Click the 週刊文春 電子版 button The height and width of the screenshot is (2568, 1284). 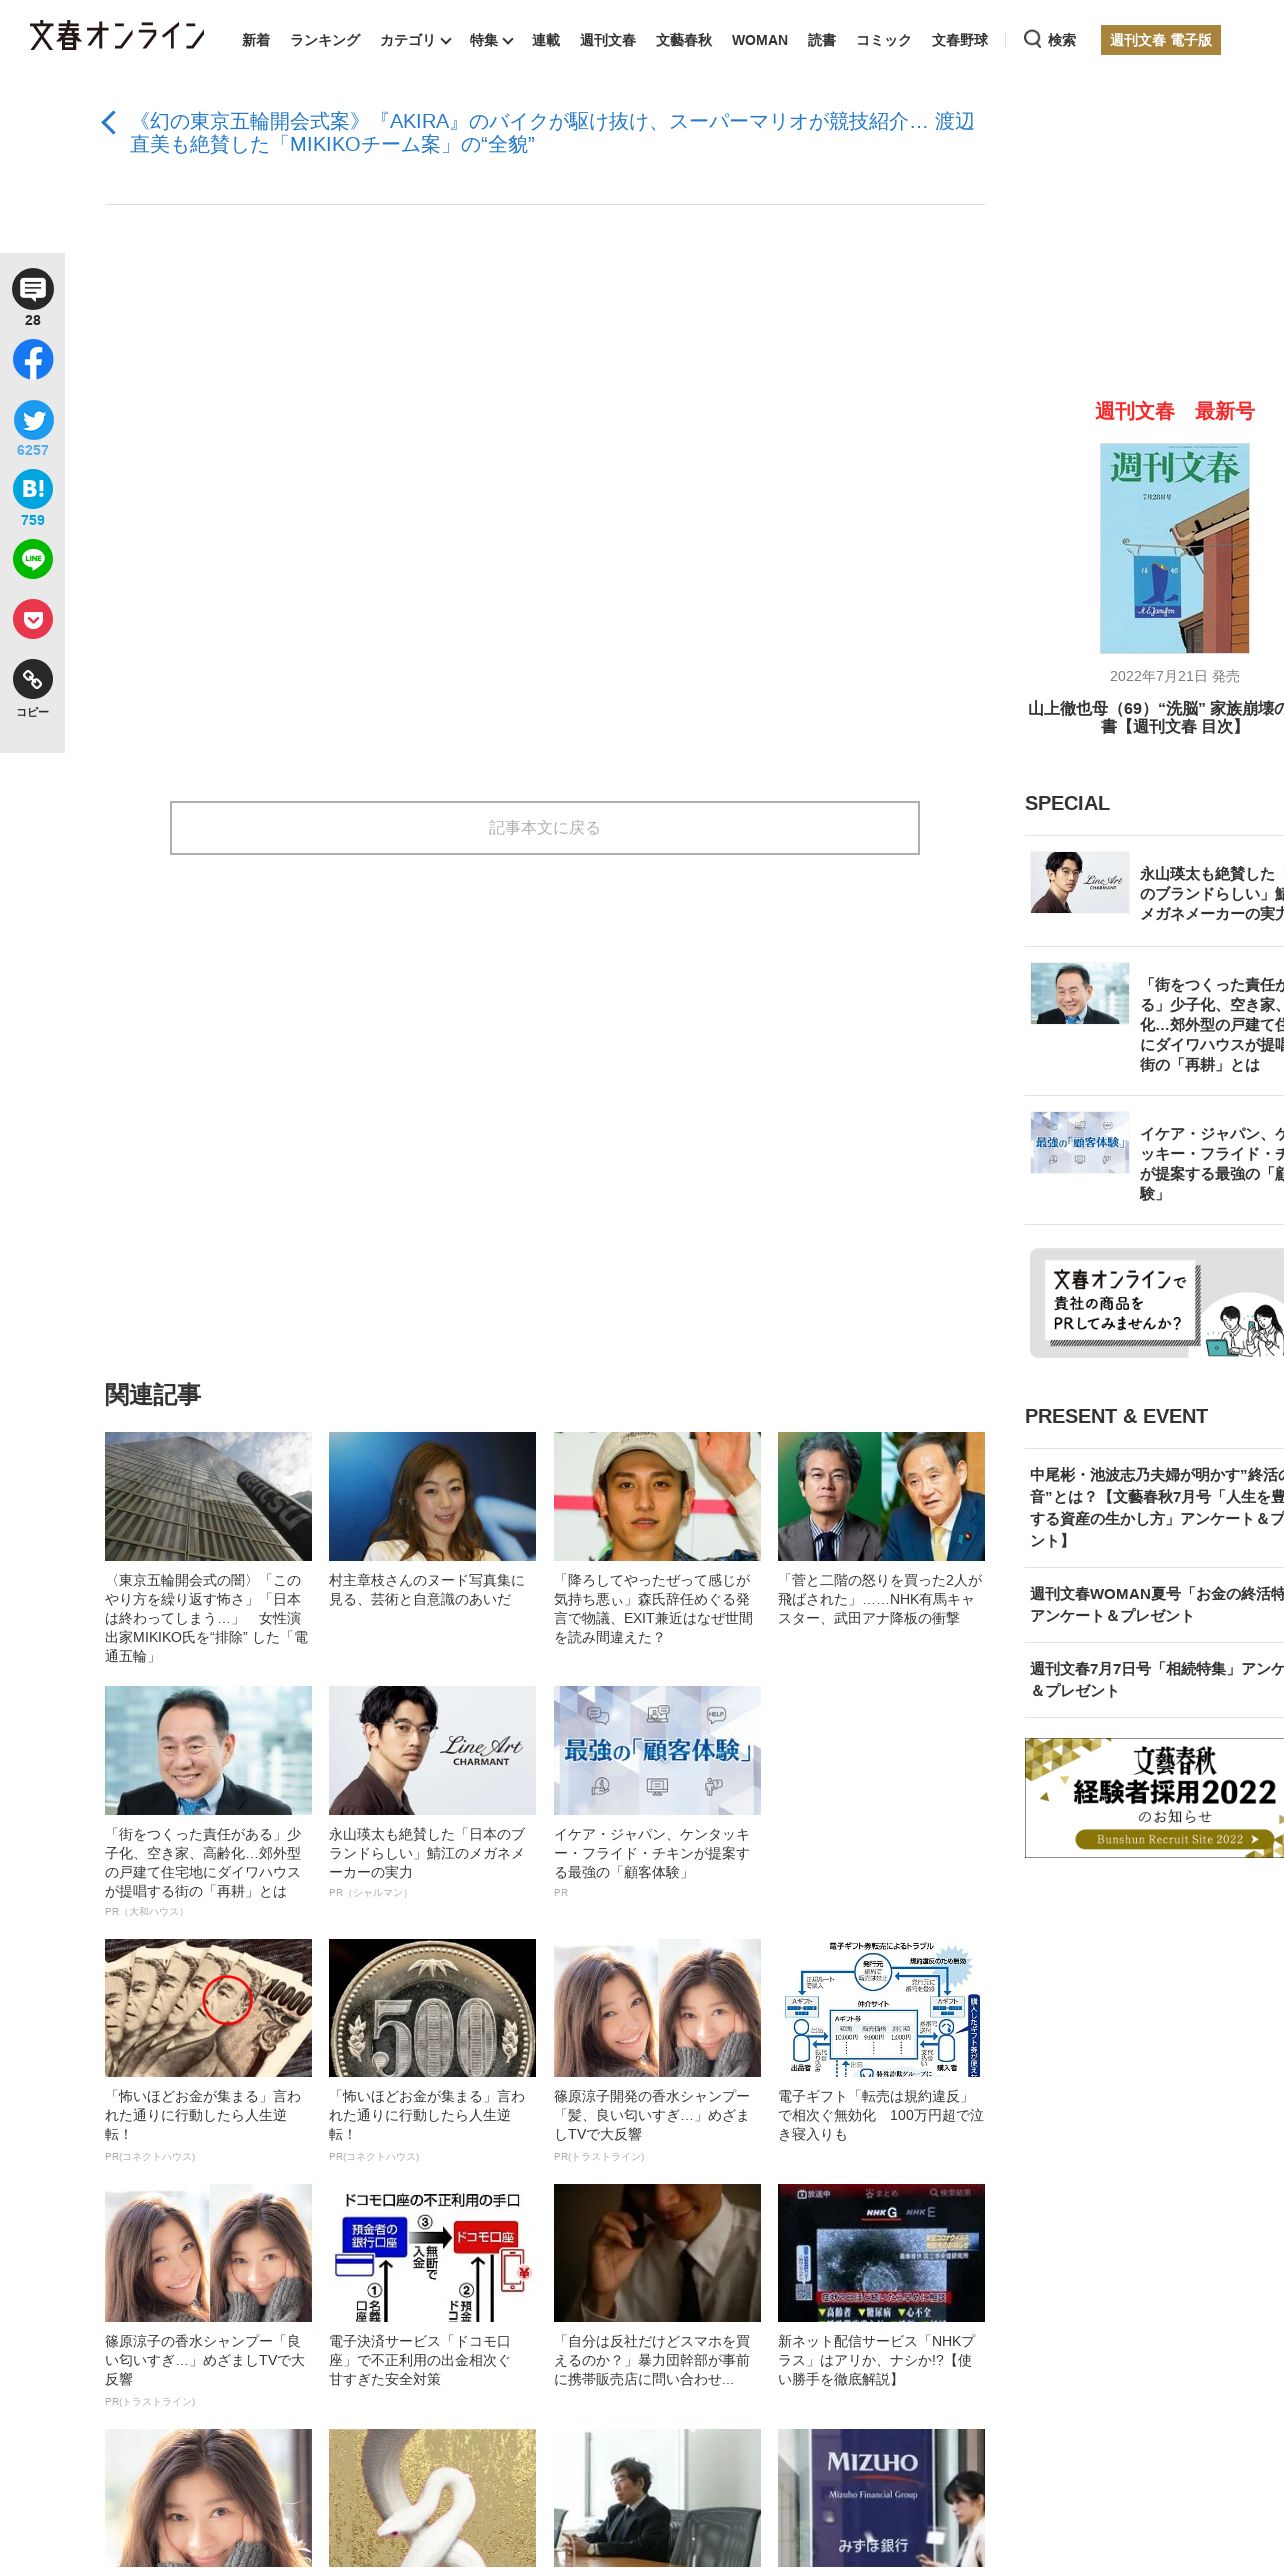click(x=1161, y=40)
